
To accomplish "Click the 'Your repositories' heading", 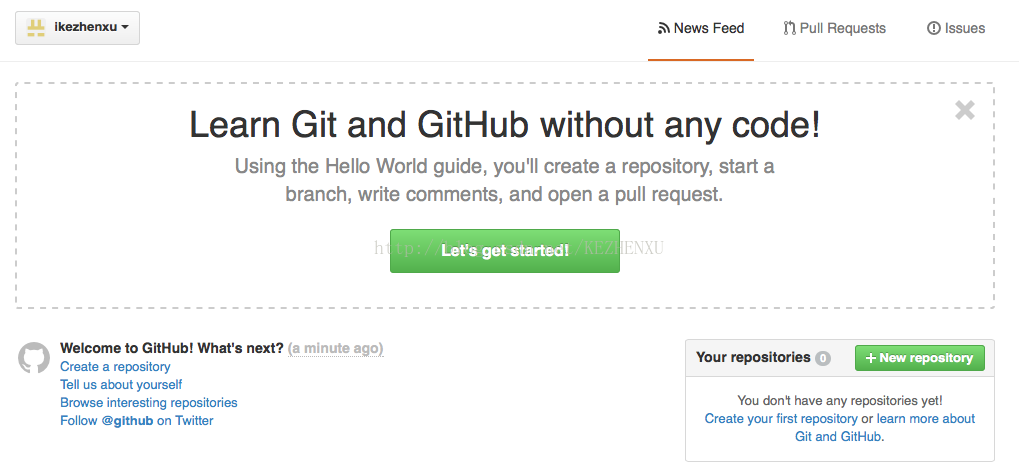I will point(753,357).
